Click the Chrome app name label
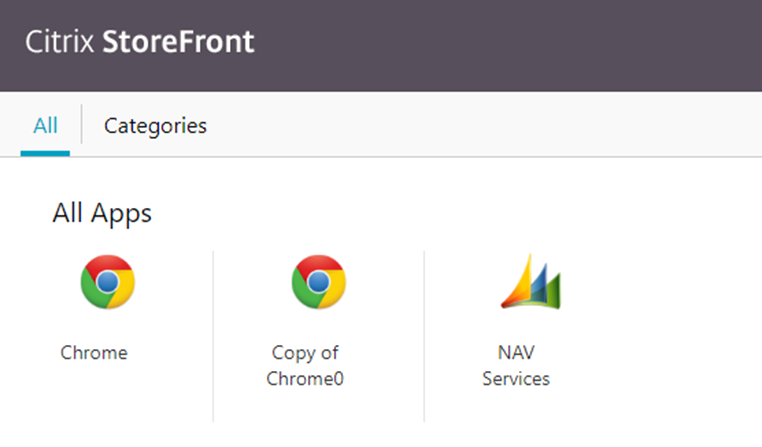Screen dimensions: 762x447 coord(94,353)
